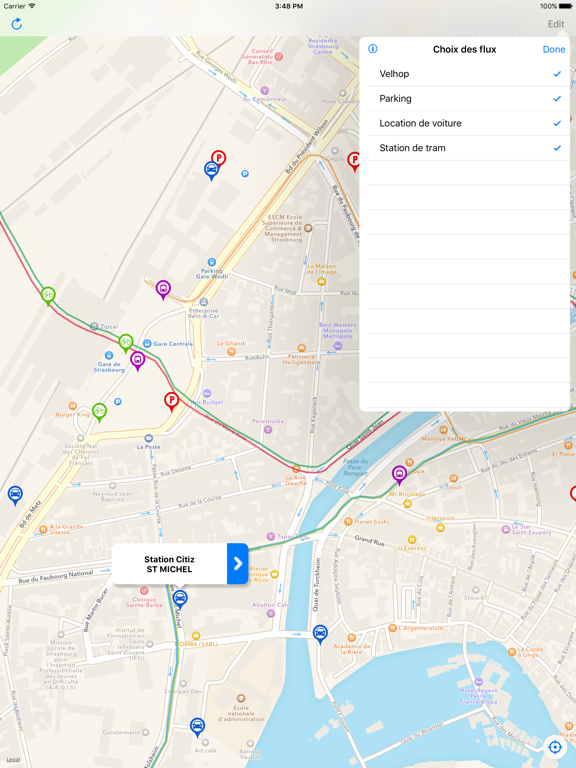This screenshot has width=576, height=768.
Task: Select blue car pin near Académie de la Bière
Action: (320, 635)
